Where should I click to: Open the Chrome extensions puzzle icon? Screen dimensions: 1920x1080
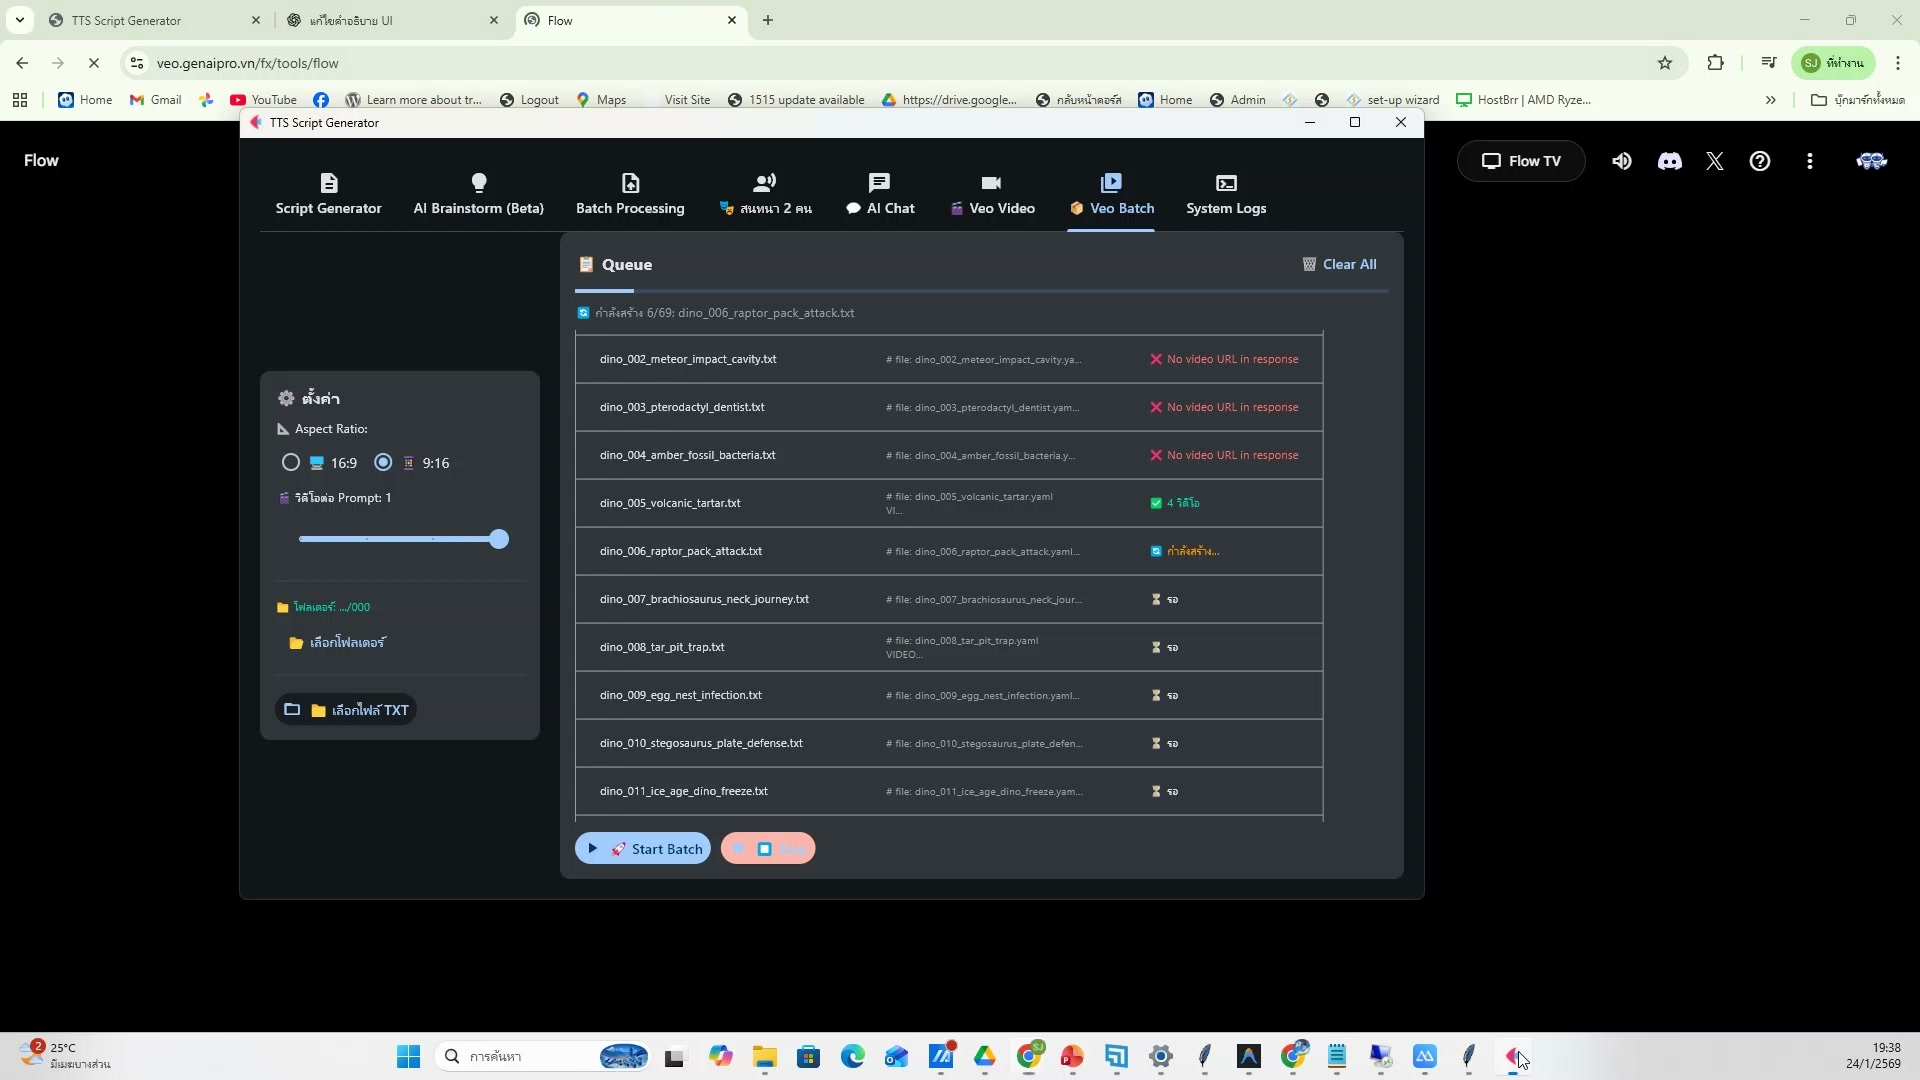click(1715, 63)
